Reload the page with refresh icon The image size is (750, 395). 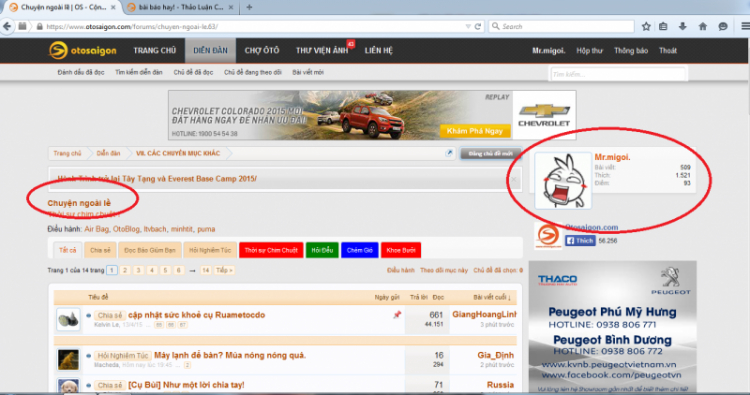(x=477, y=27)
